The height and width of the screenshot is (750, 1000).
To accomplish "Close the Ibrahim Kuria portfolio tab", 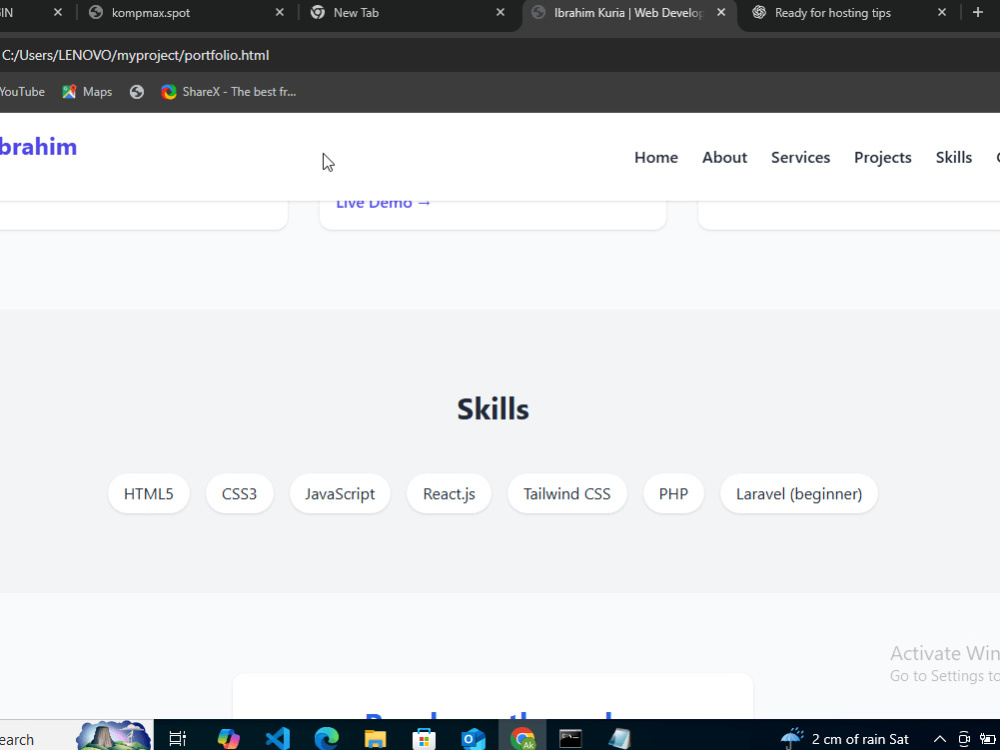I will coord(721,13).
